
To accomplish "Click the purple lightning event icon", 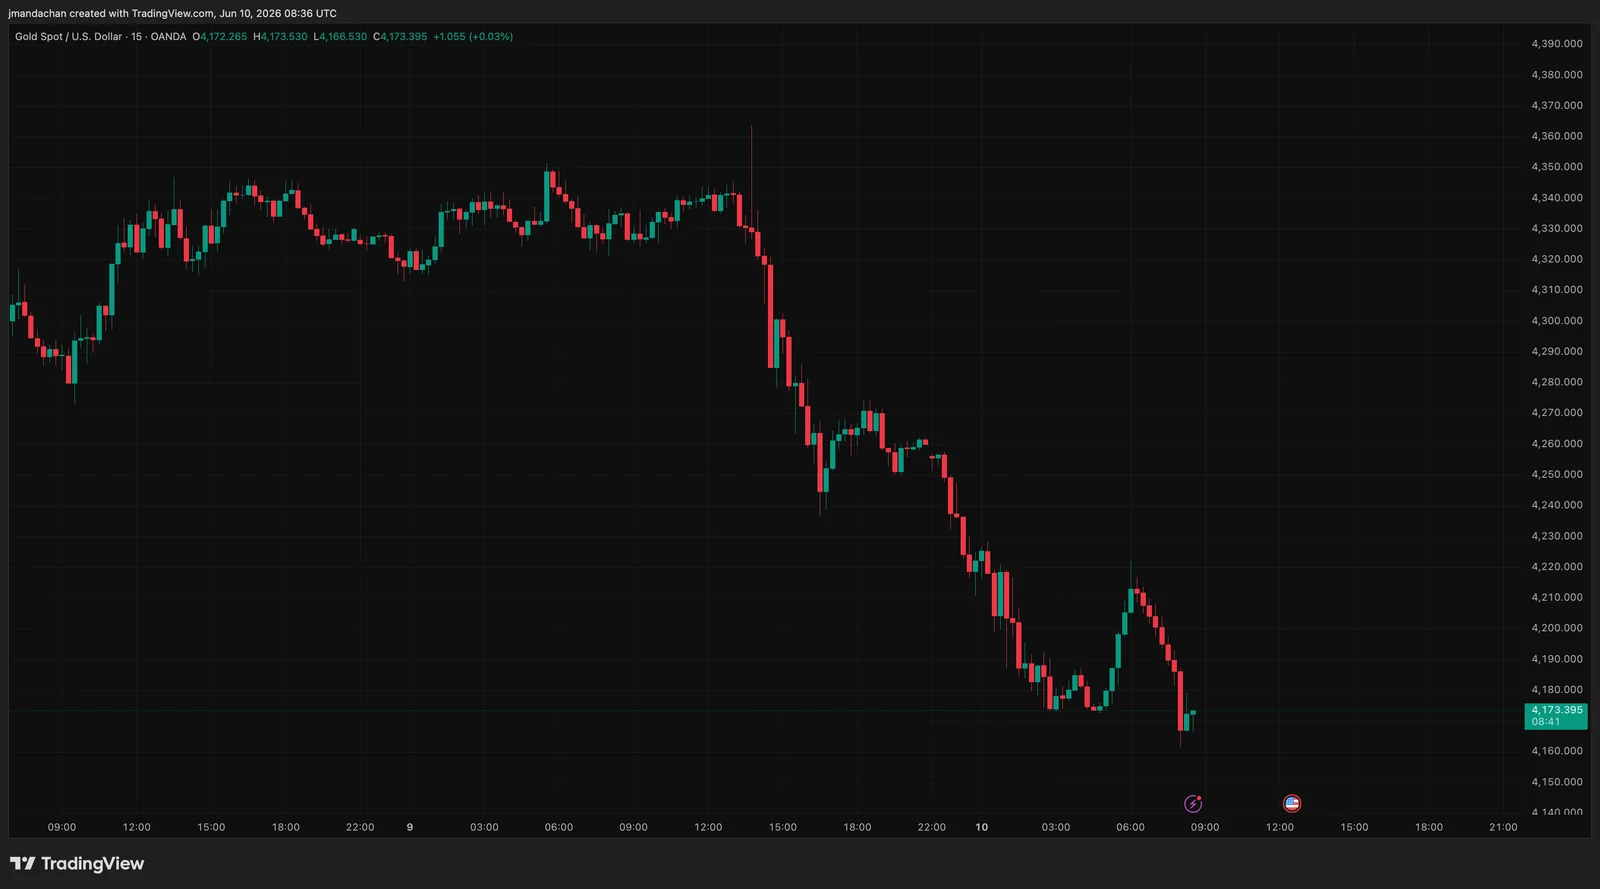I will point(1193,803).
